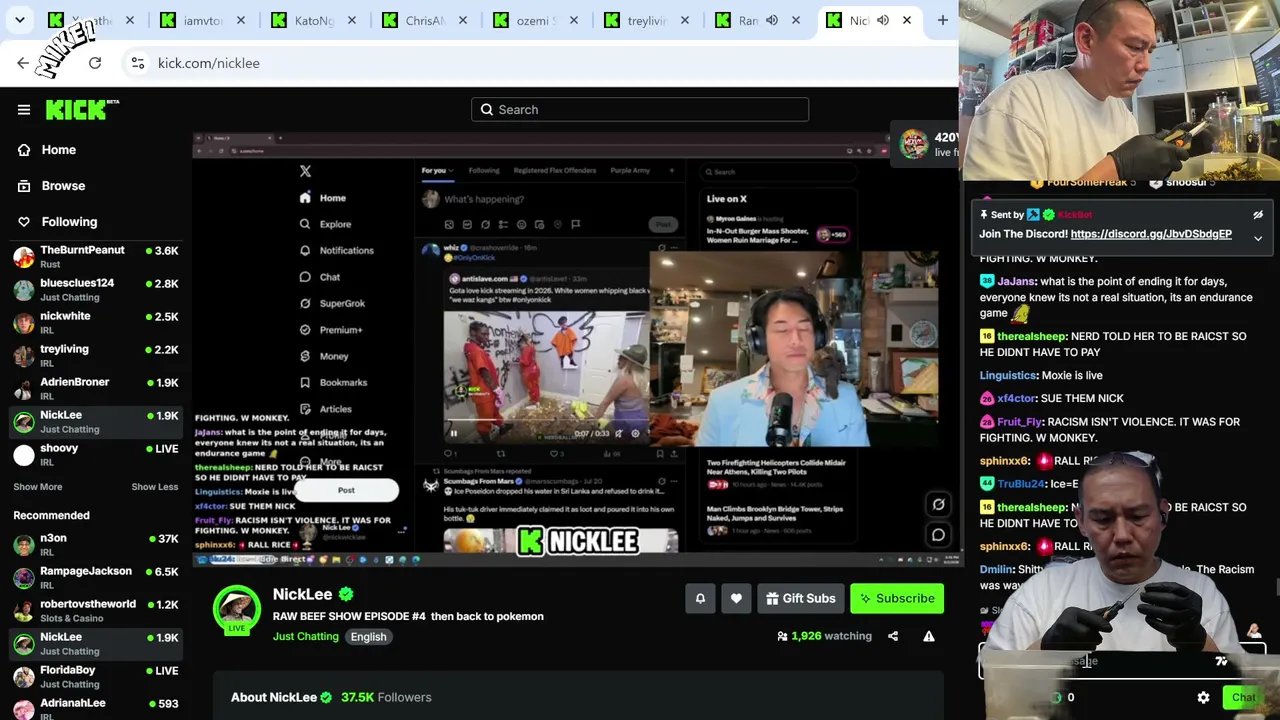The height and width of the screenshot is (720, 1280).
Task: Open the Kick hamburger sidebar menu
Action: click(x=24, y=110)
